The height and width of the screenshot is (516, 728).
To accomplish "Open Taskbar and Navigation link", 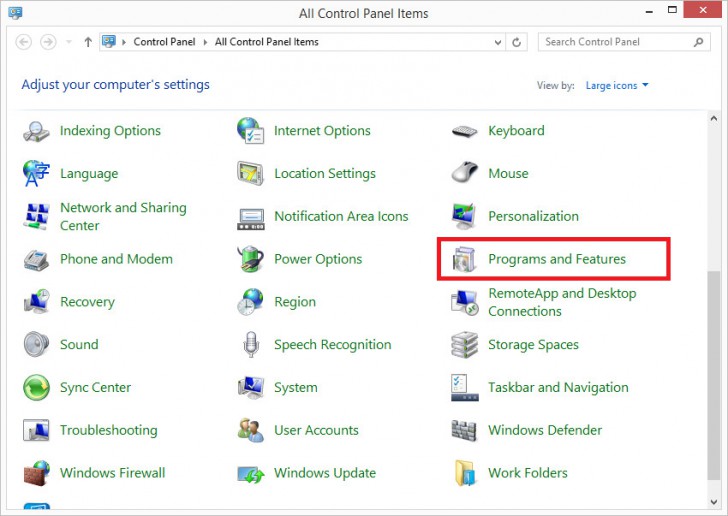I will coord(558,388).
